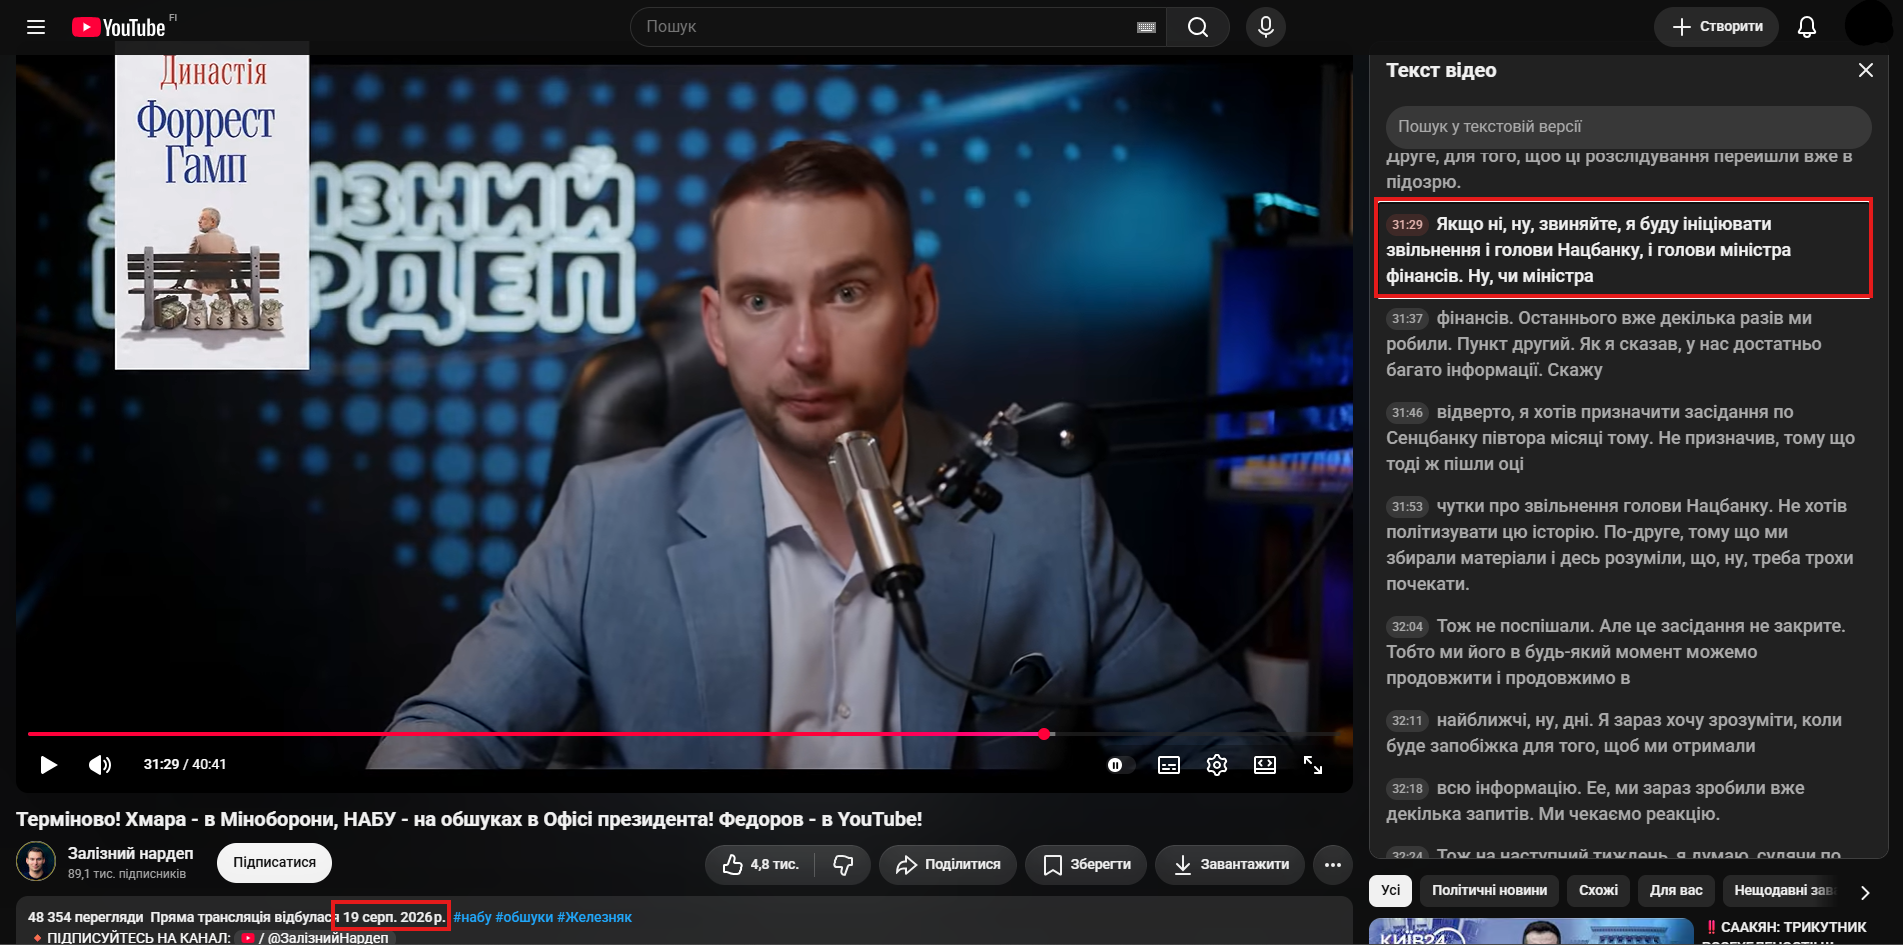1903x945 pixels.
Task: Click the progress bar scrubber handle
Action: (1044, 734)
